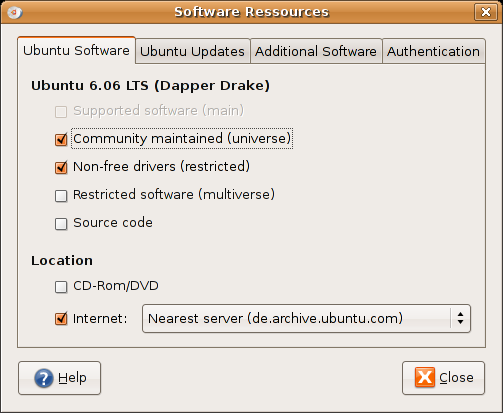The width and height of the screenshot is (503, 413).
Task: Uncheck the Internet location checkbox
Action: (61, 319)
